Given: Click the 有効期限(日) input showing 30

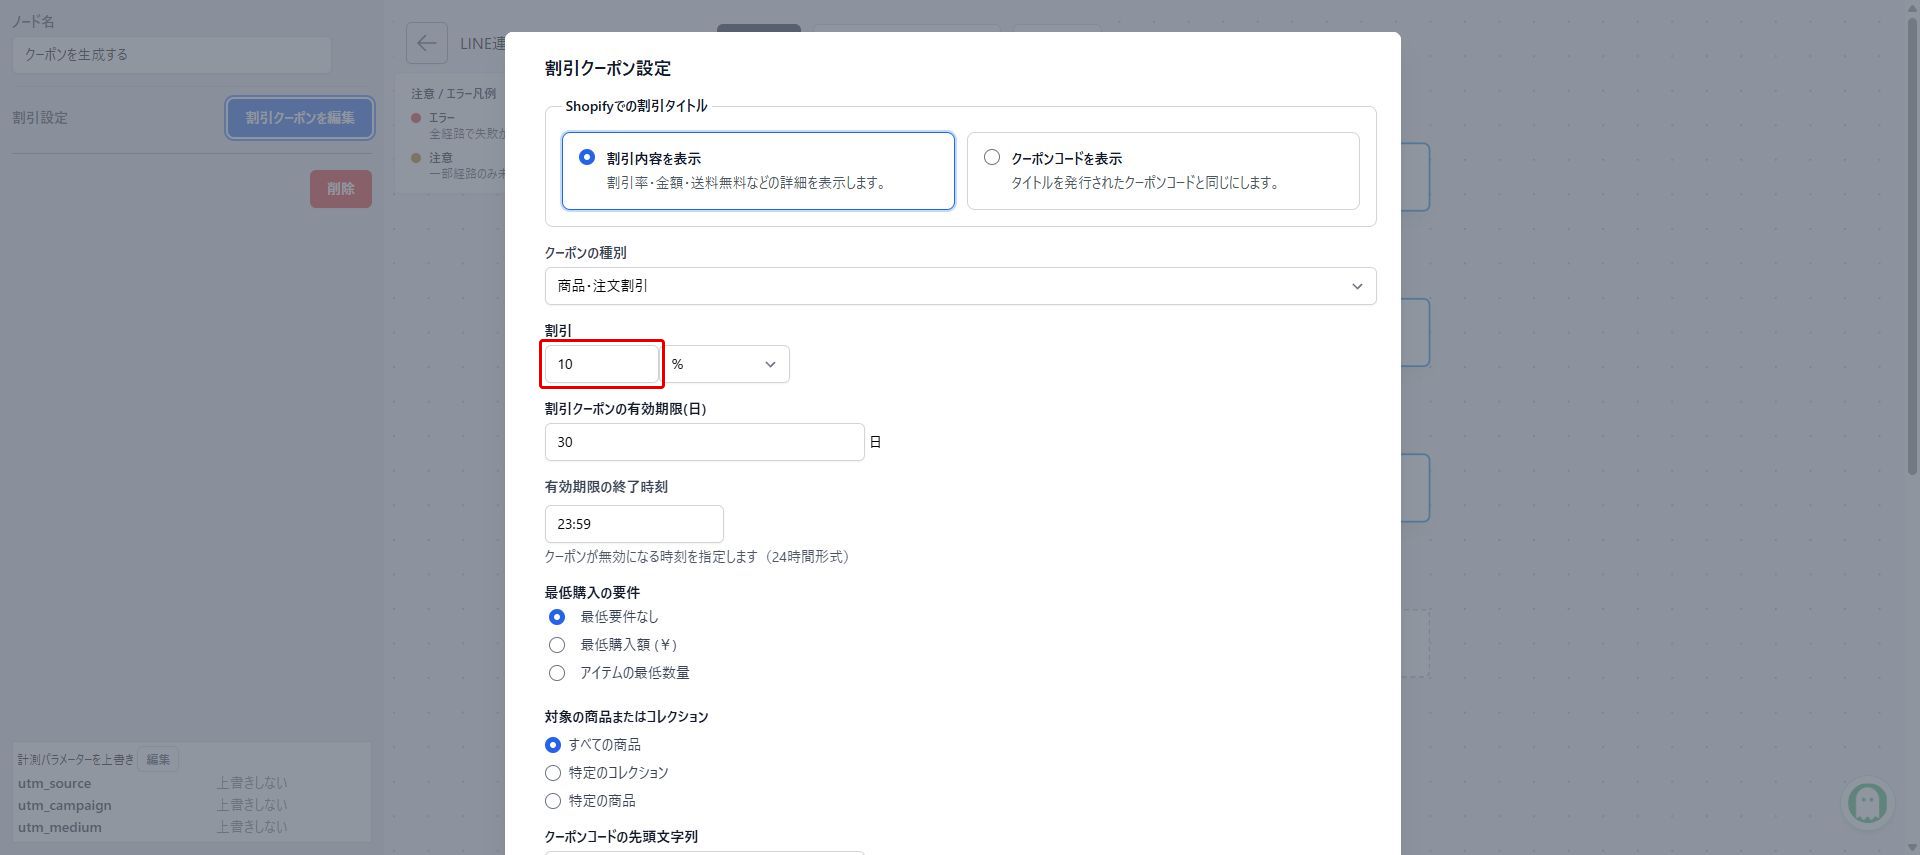Looking at the screenshot, I should click(x=704, y=442).
